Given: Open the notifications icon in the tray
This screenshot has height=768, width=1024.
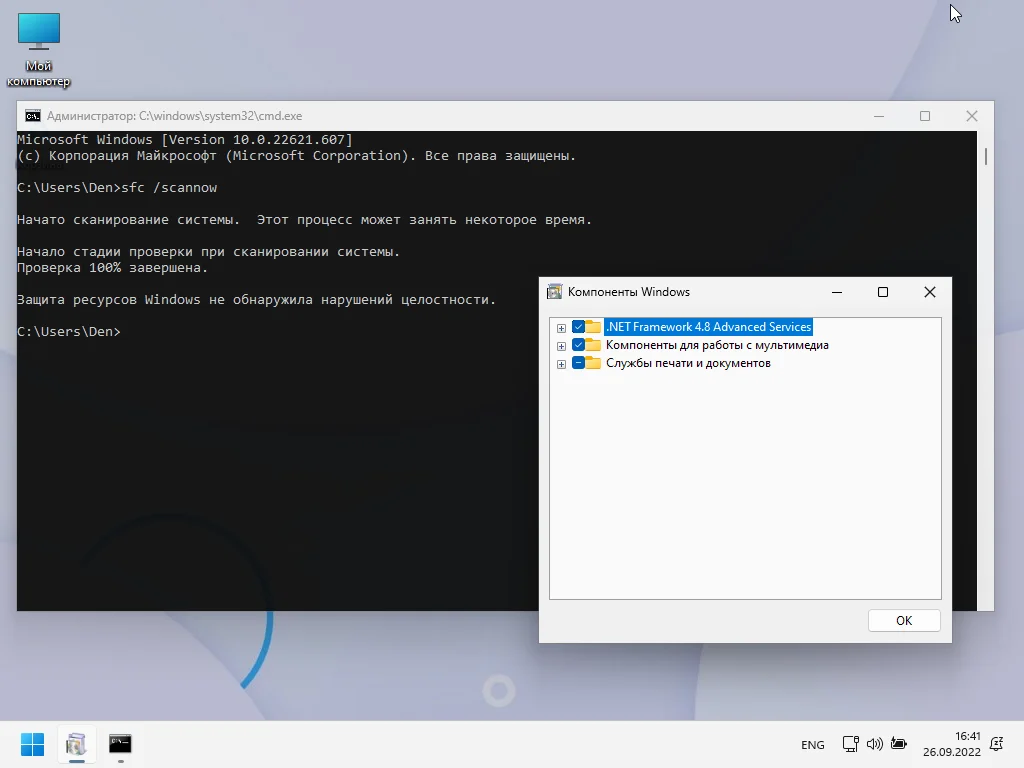Looking at the screenshot, I should pos(997,744).
